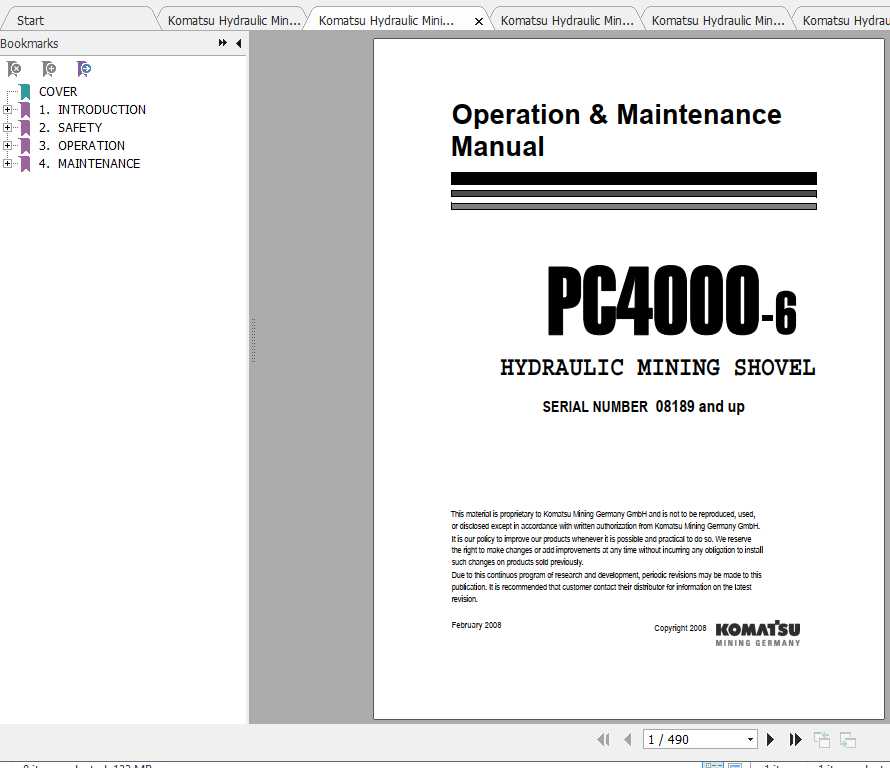
Task: Collapse the Bookmarks panel with left arrow
Action: coord(238,44)
